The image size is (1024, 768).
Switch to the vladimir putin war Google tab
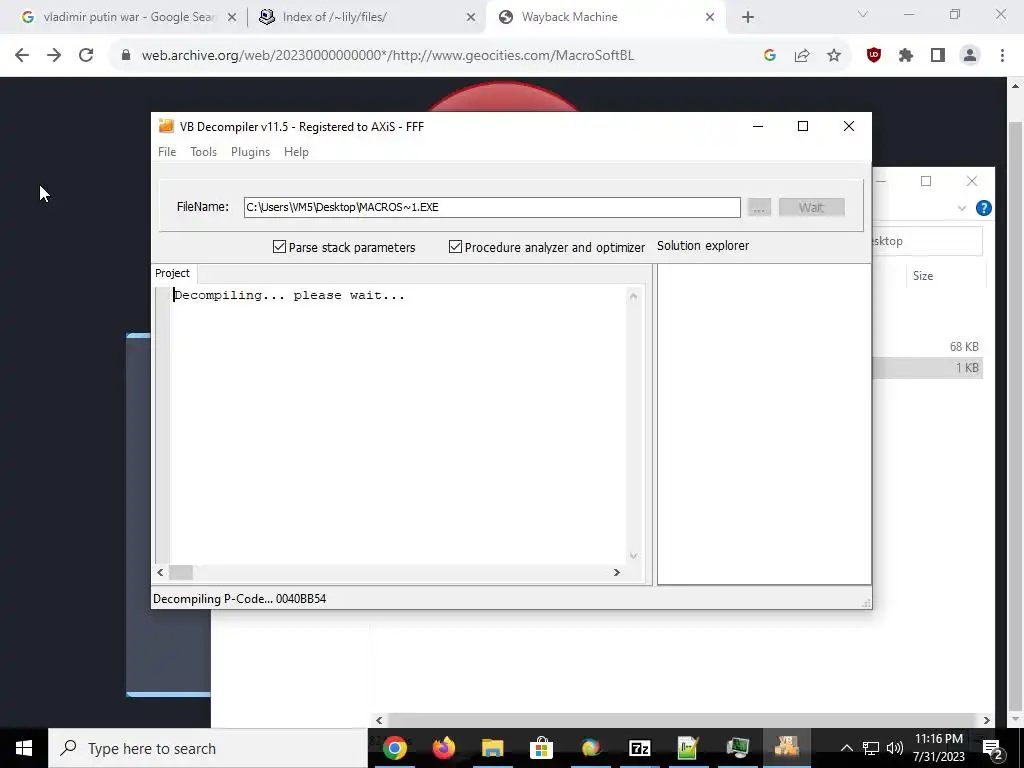pos(128,17)
